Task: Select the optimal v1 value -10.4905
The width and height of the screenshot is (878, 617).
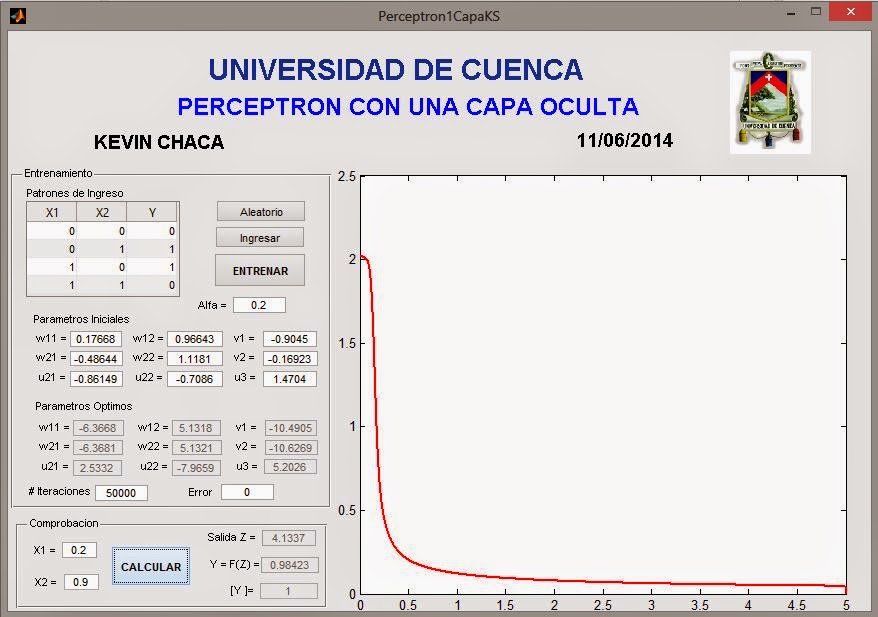Action: click(x=291, y=428)
